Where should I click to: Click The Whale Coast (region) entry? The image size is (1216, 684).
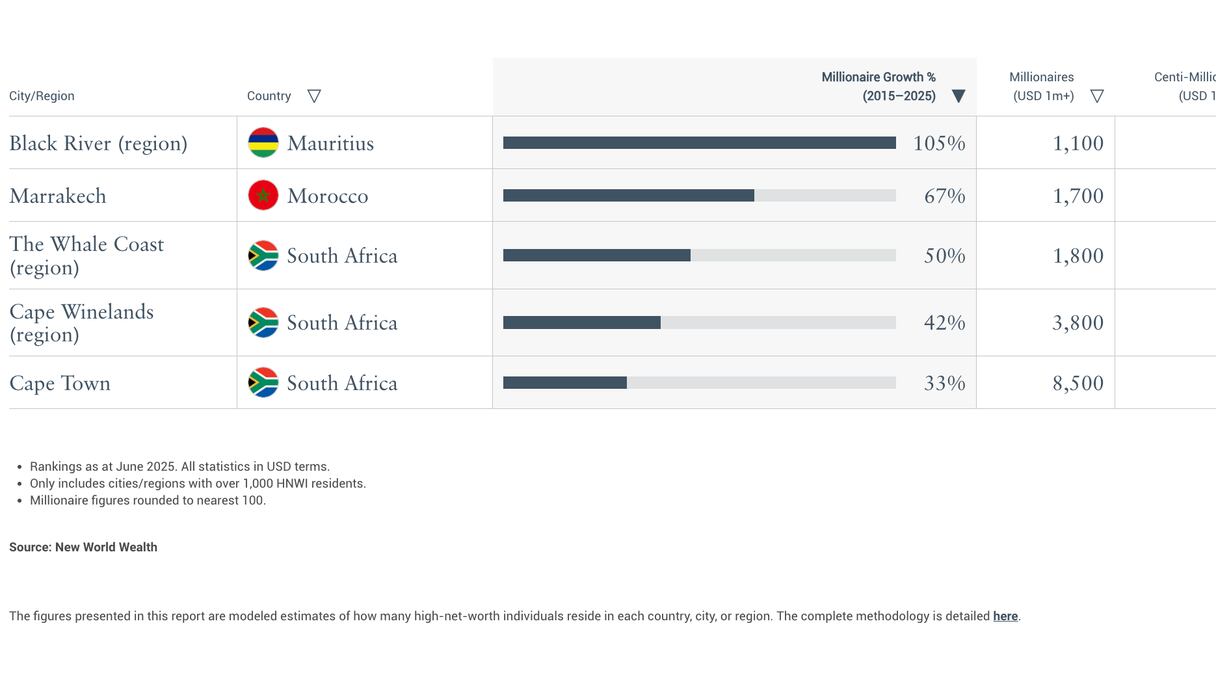coord(86,256)
